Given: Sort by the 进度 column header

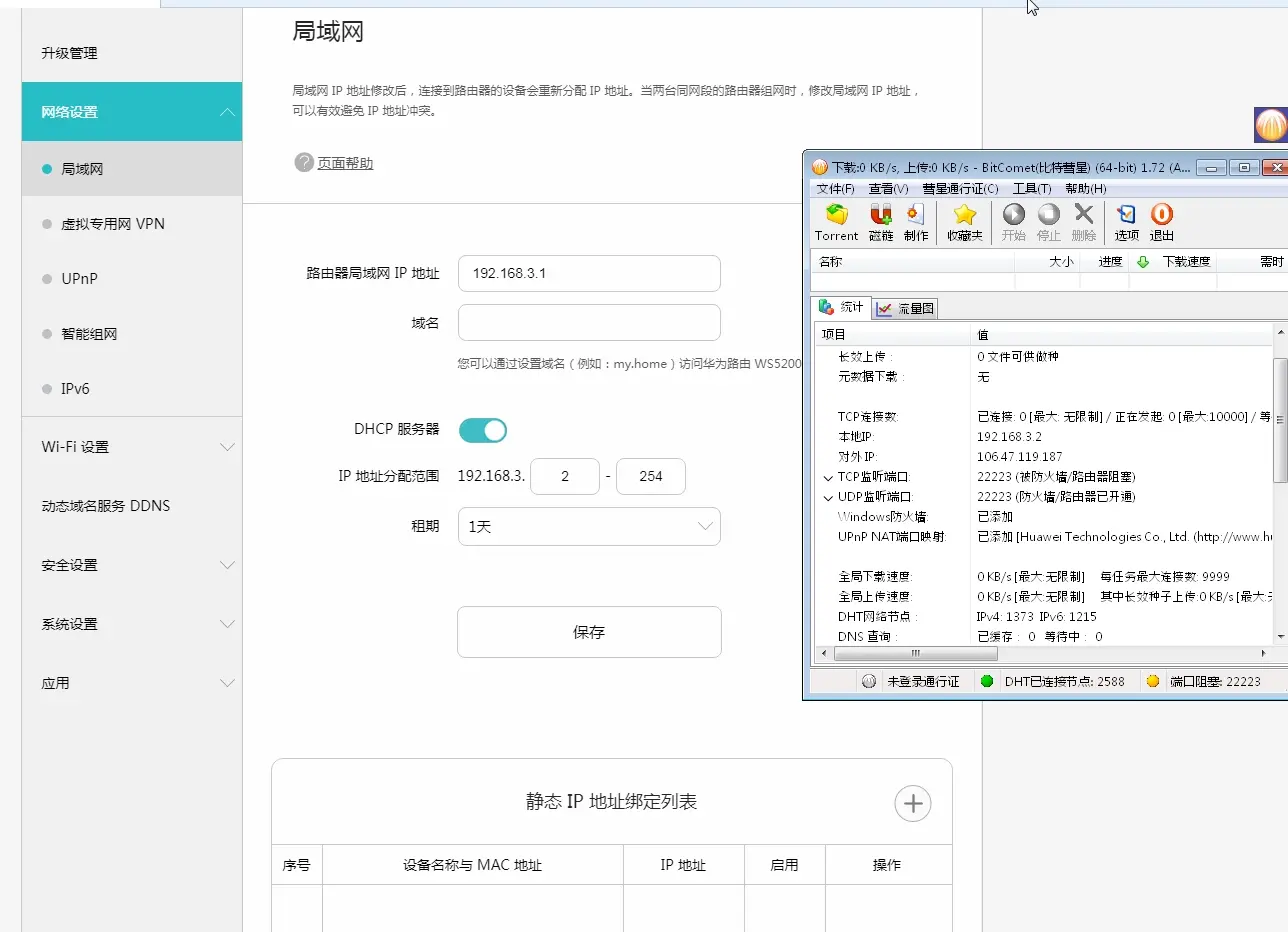Looking at the screenshot, I should pyautogui.click(x=1104, y=262).
